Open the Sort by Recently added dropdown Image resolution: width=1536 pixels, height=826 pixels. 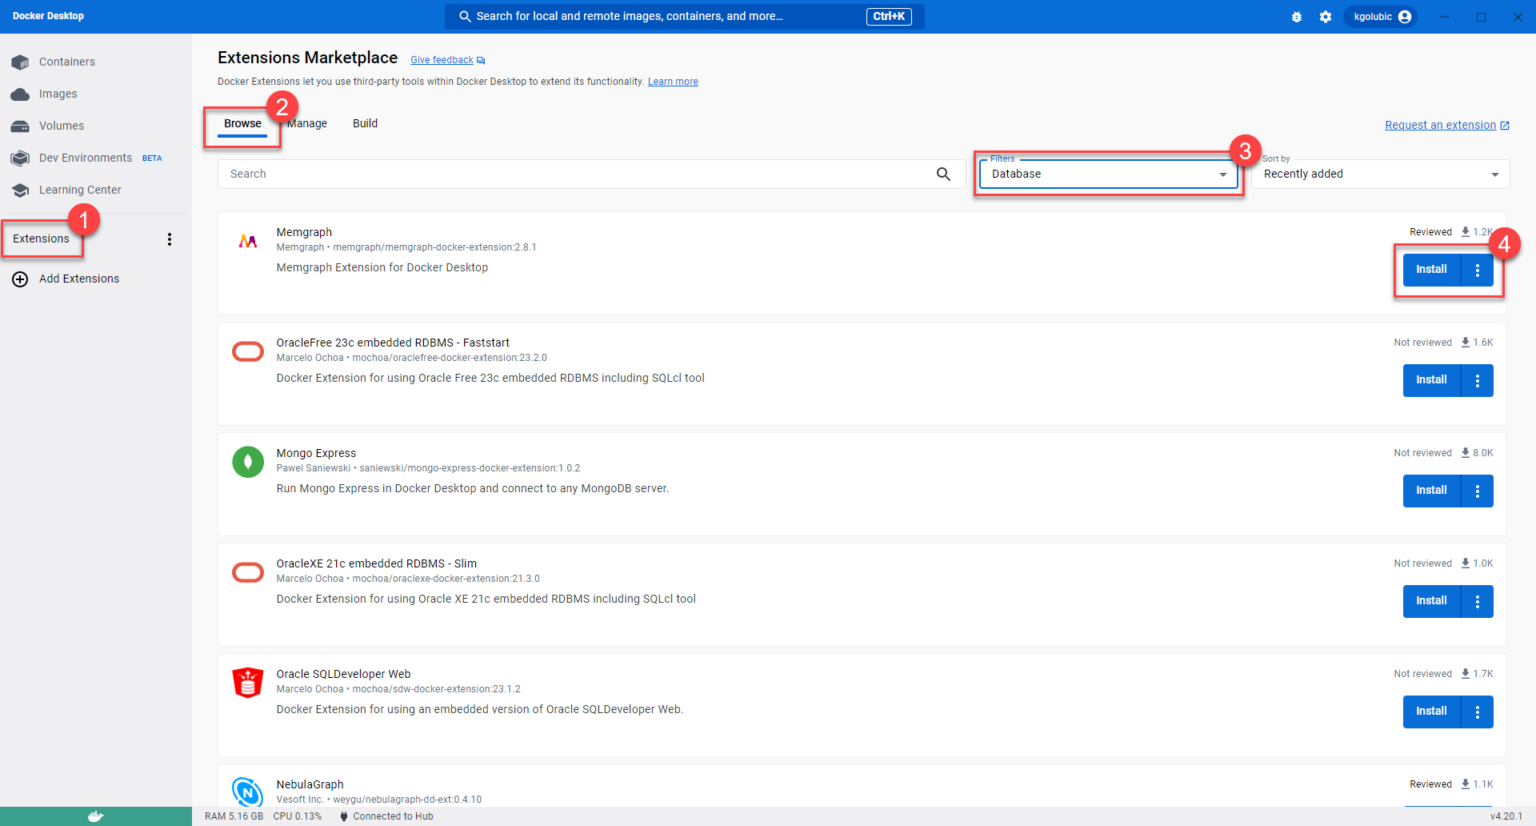pyautogui.click(x=1380, y=173)
